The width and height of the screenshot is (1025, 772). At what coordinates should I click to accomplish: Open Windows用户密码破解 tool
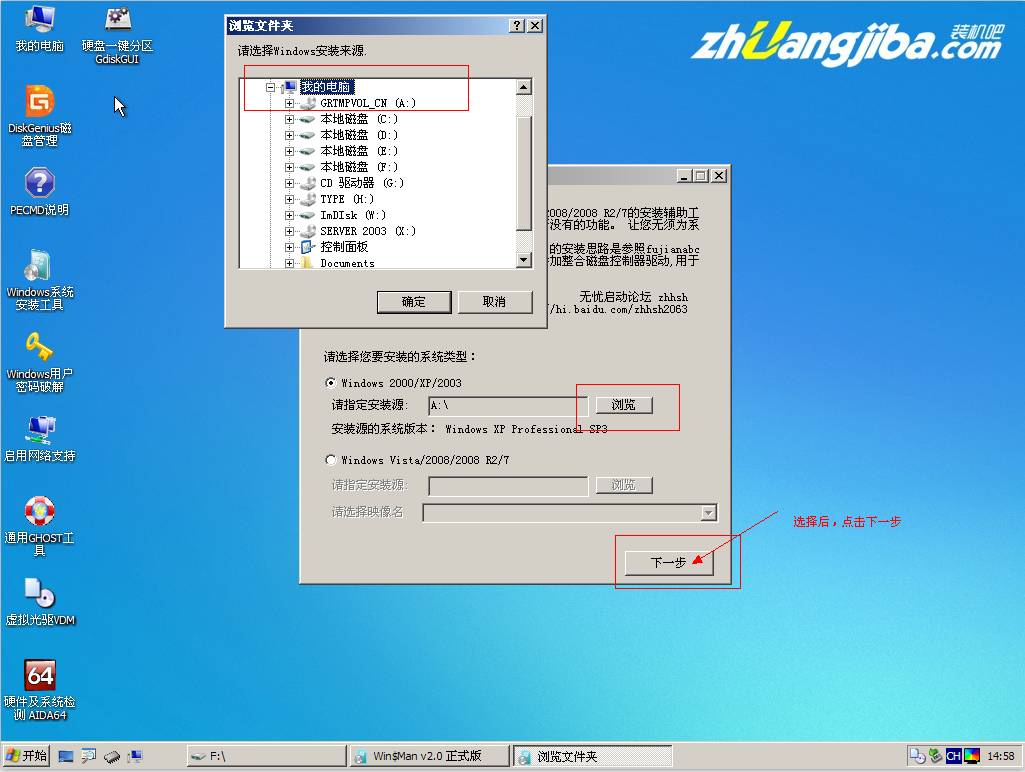pyautogui.click(x=38, y=347)
